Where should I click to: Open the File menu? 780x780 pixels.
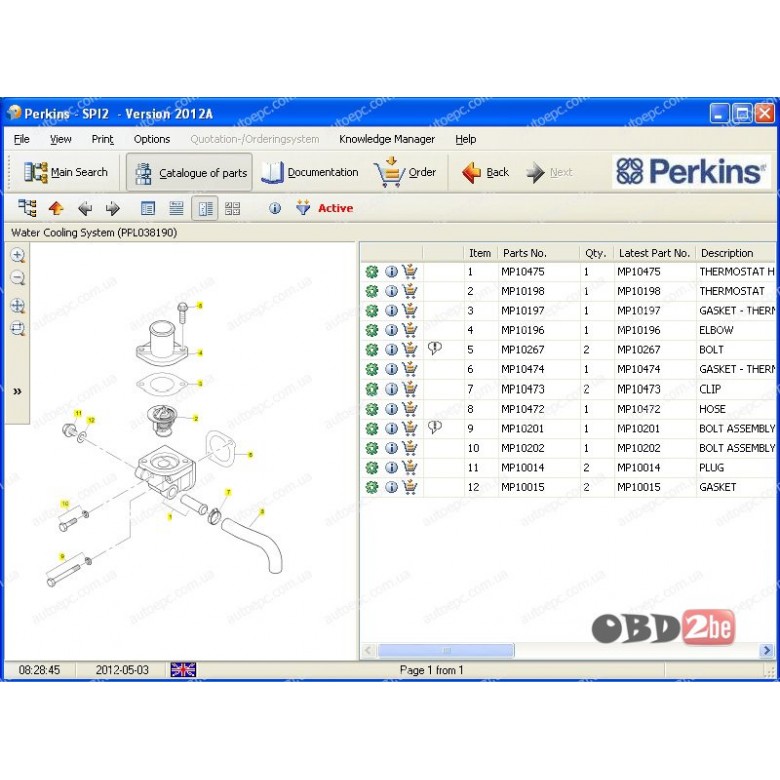pyautogui.click(x=21, y=139)
